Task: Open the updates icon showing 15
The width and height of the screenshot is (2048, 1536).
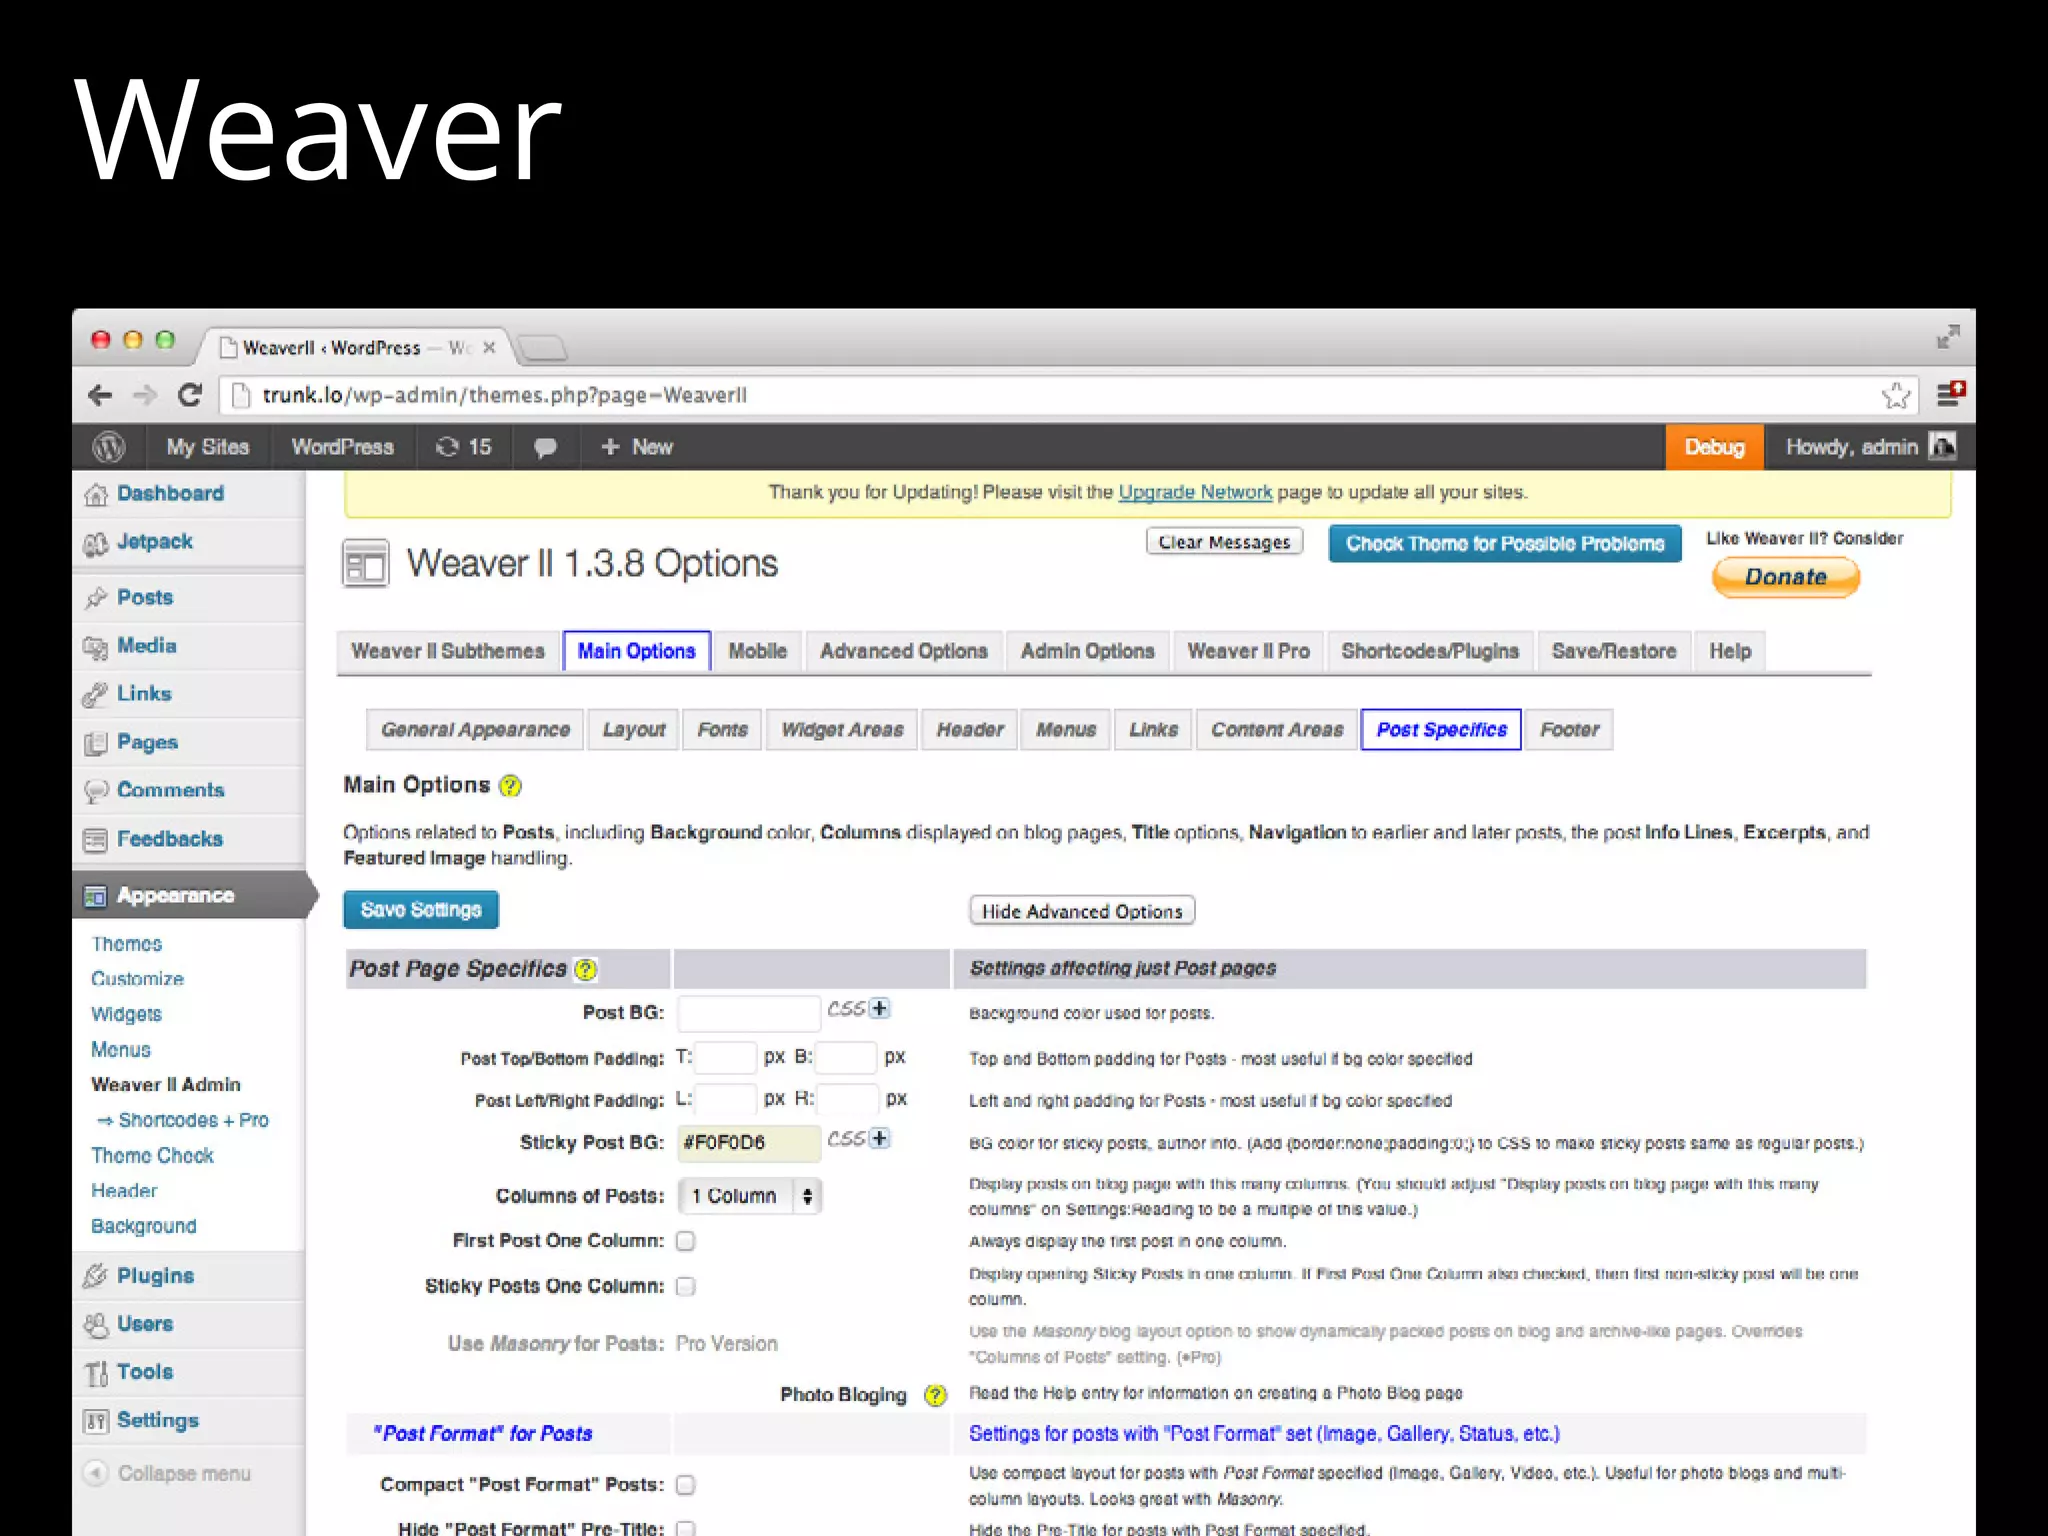Action: click(464, 447)
